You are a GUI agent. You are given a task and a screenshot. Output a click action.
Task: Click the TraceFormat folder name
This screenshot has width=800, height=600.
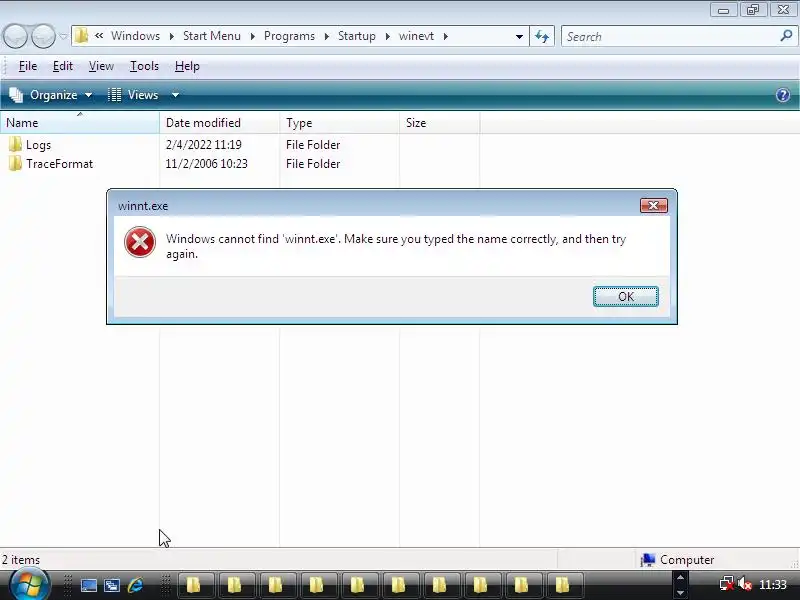coord(60,164)
